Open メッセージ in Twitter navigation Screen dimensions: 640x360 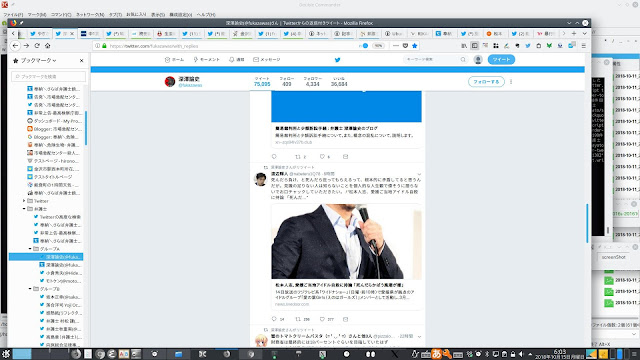click(267, 60)
